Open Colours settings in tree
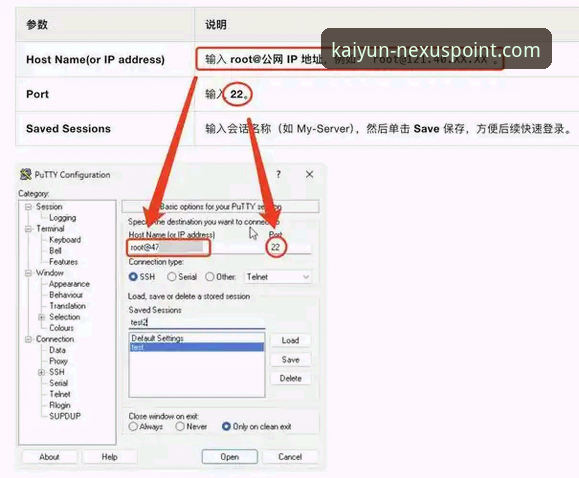Screen dimensions: 579x478 [61, 328]
